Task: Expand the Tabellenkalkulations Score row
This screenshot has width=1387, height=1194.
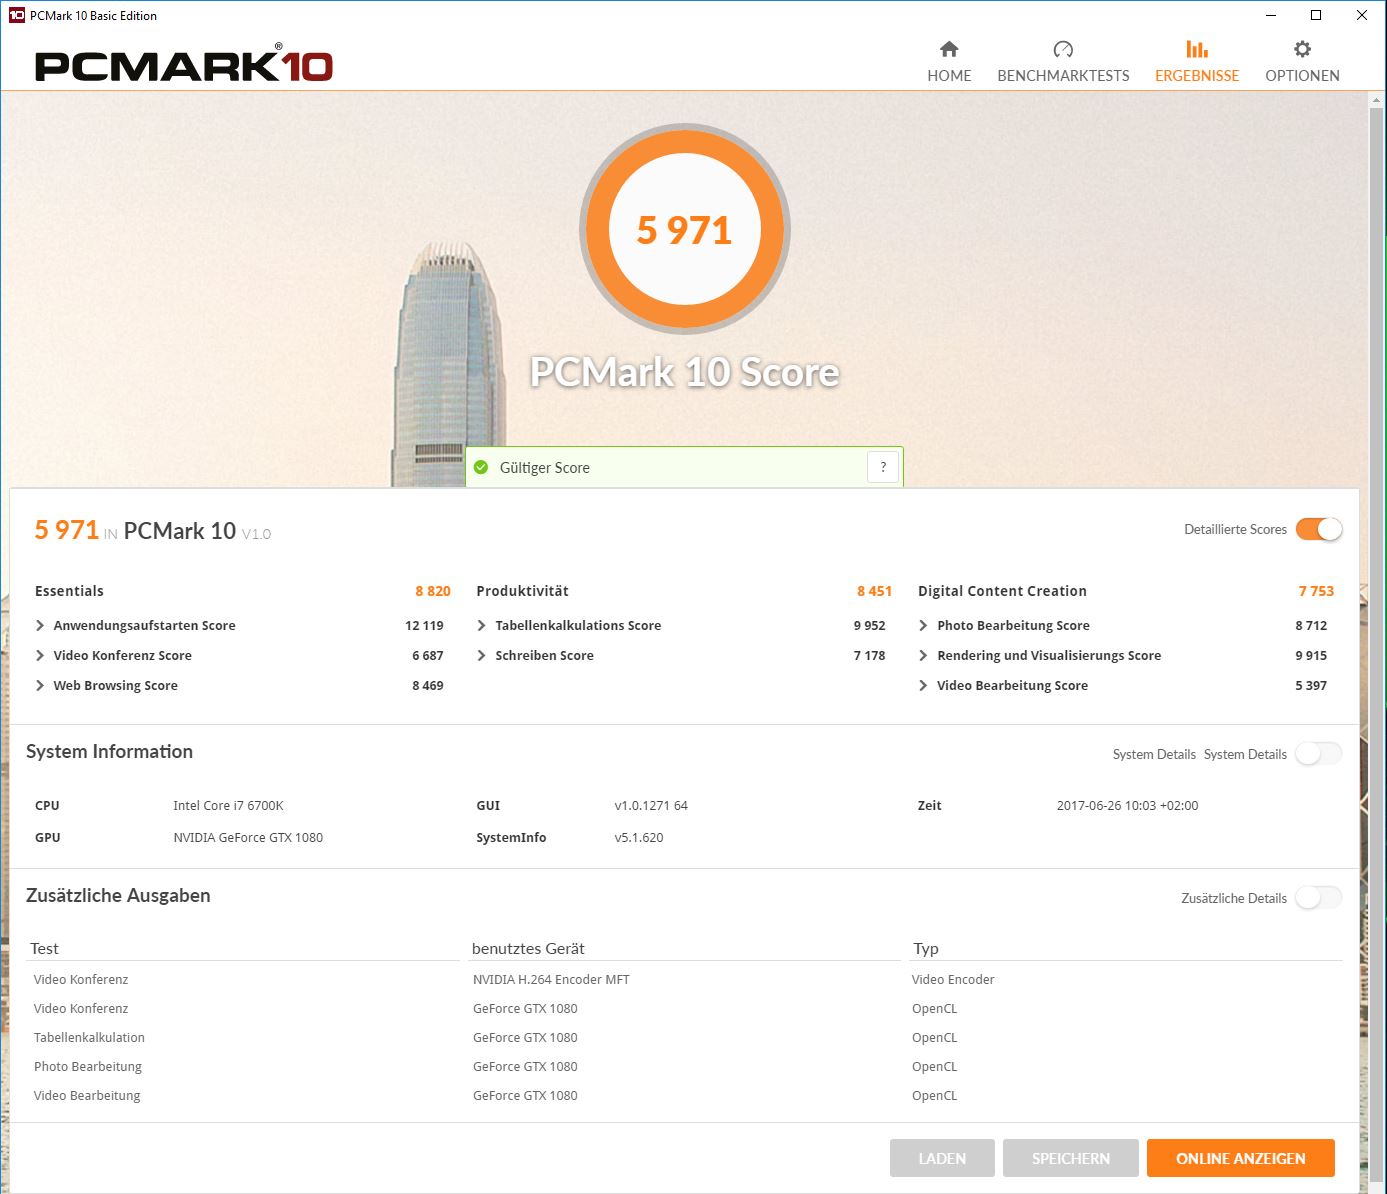Action: point(482,625)
